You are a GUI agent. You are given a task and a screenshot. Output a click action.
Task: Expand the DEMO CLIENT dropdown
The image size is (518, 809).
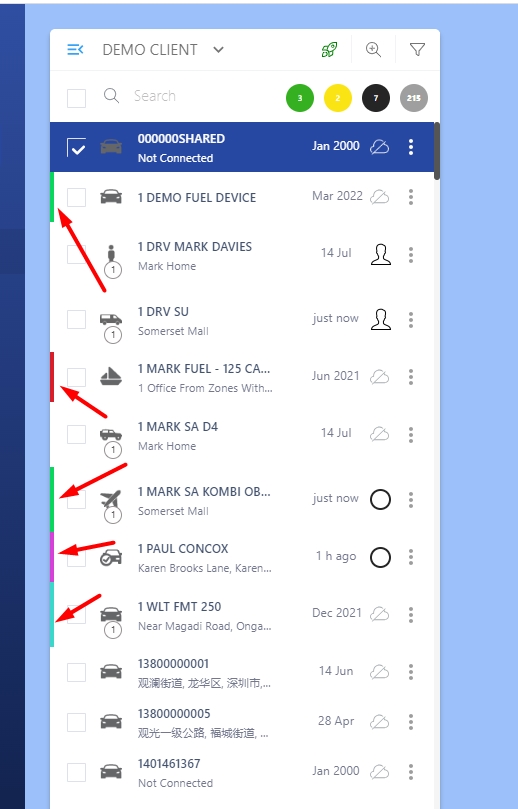219,50
